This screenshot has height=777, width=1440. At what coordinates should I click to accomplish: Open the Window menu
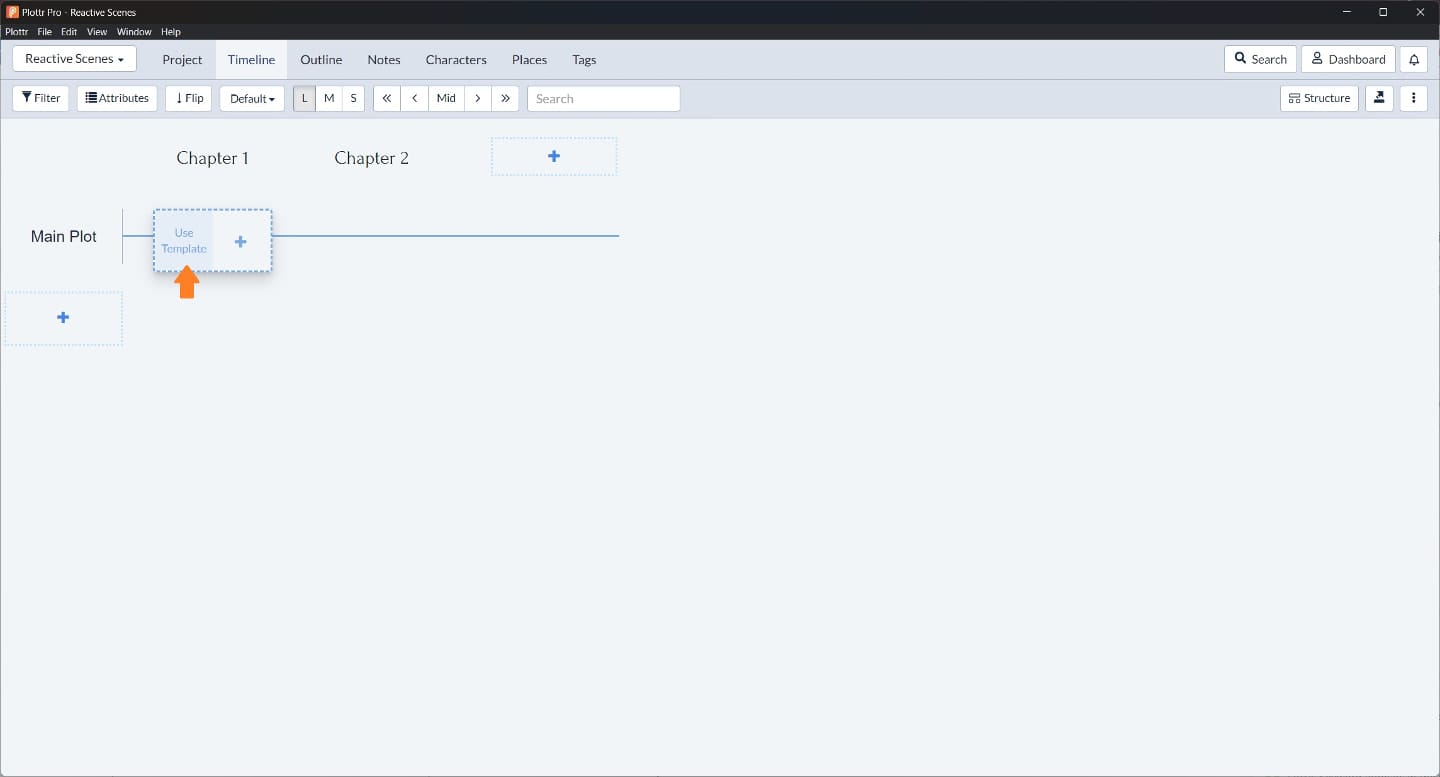[x=134, y=32]
